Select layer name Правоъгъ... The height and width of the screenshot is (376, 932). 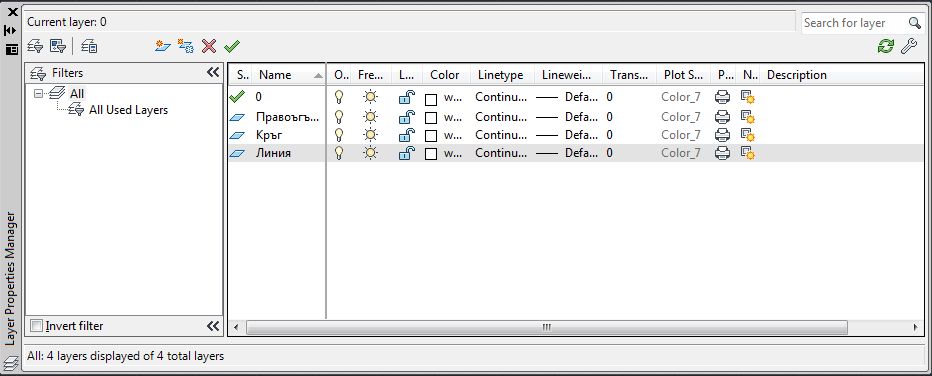coord(288,116)
